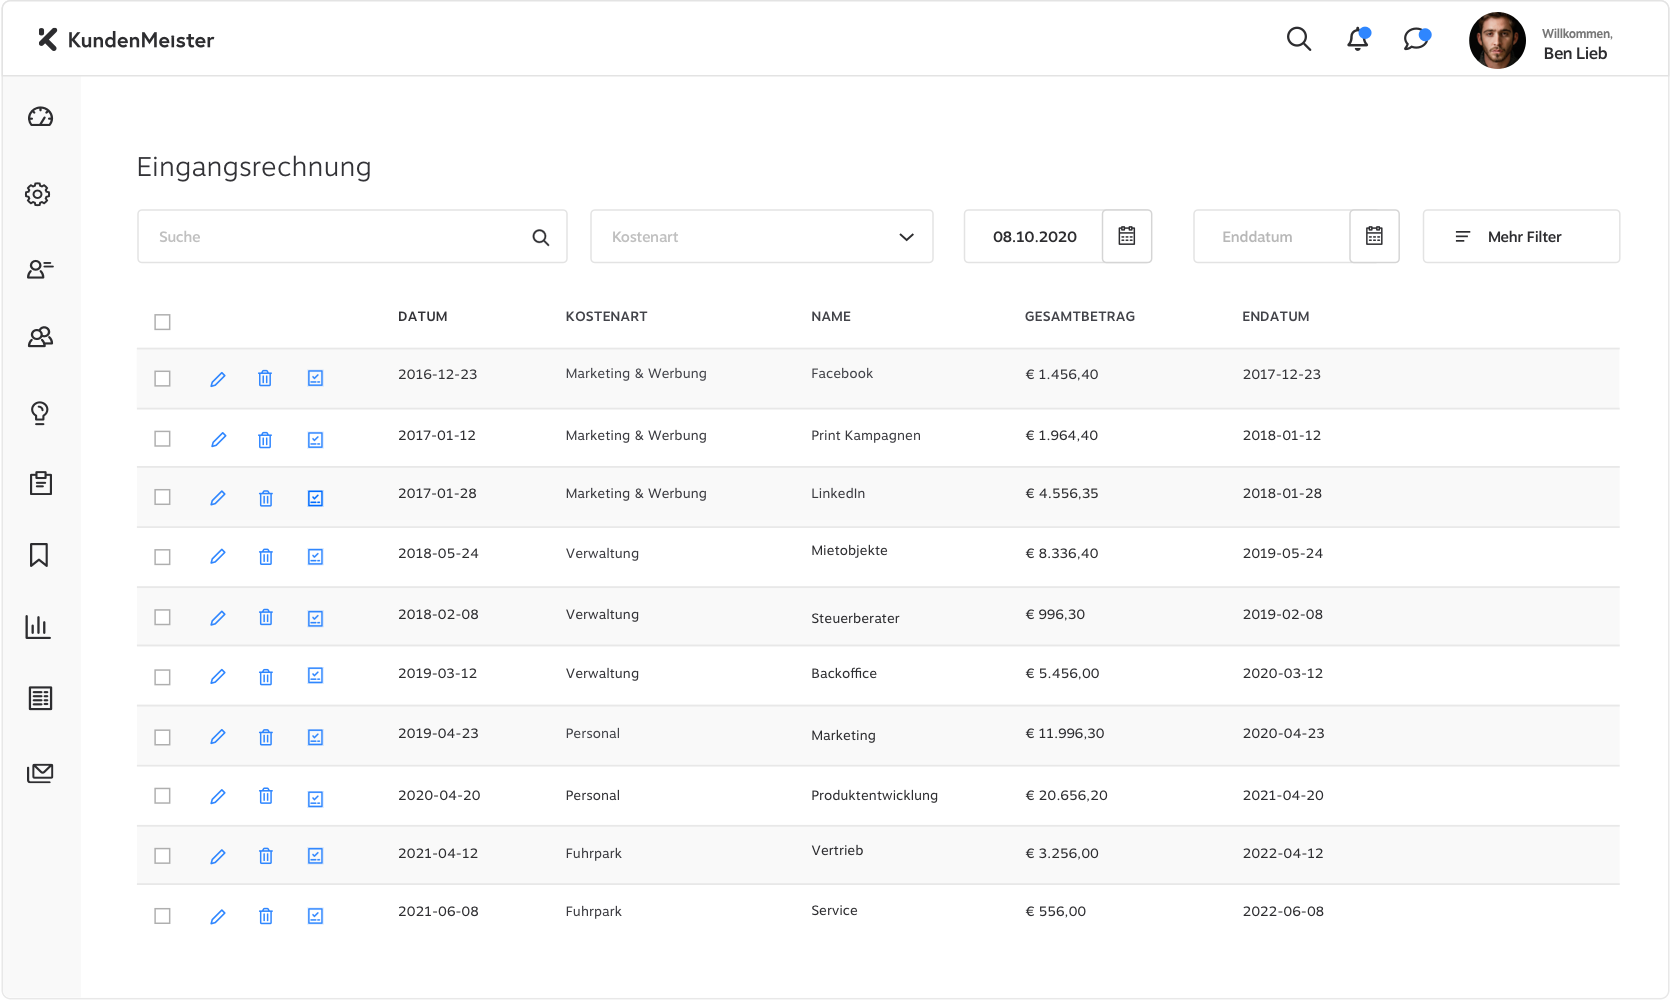Click the Eingangsrechnung page title
This screenshot has height=1001, width=1671.
[x=254, y=167]
